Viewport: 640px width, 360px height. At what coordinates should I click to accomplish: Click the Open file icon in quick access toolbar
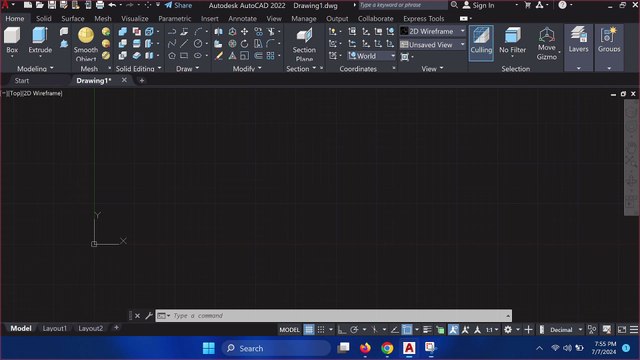point(40,5)
